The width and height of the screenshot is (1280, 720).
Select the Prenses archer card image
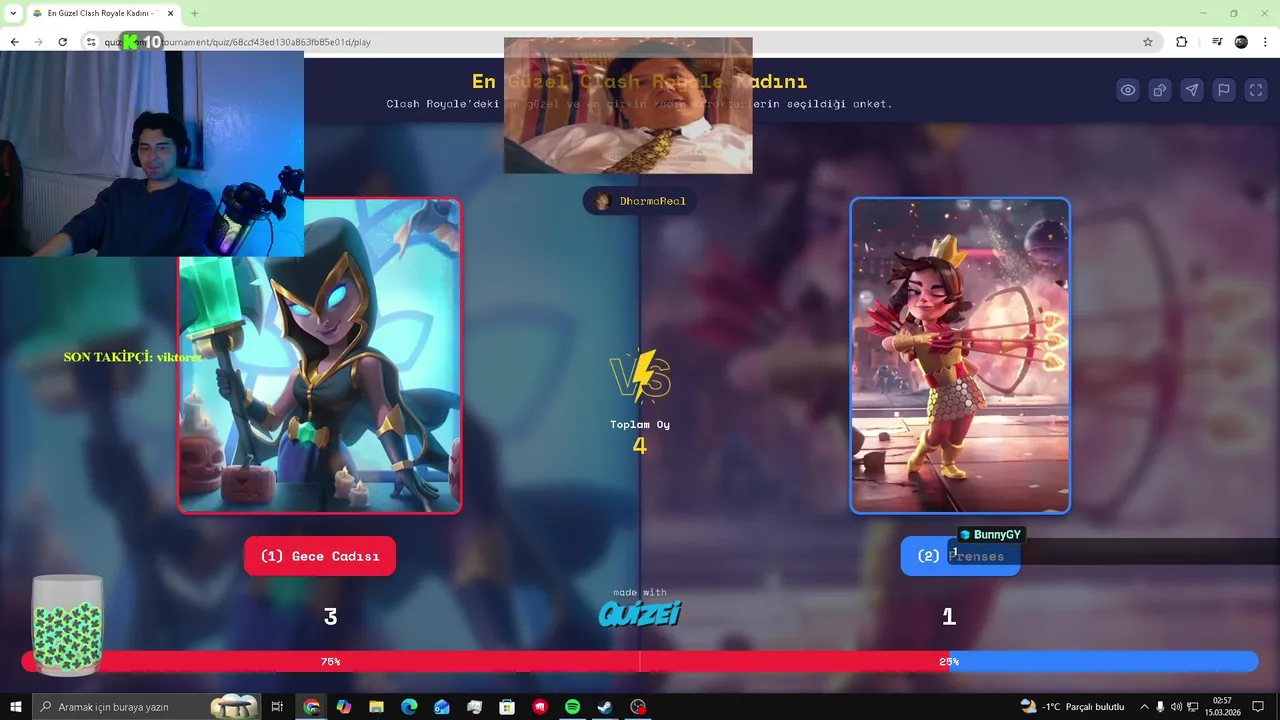click(x=960, y=355)
